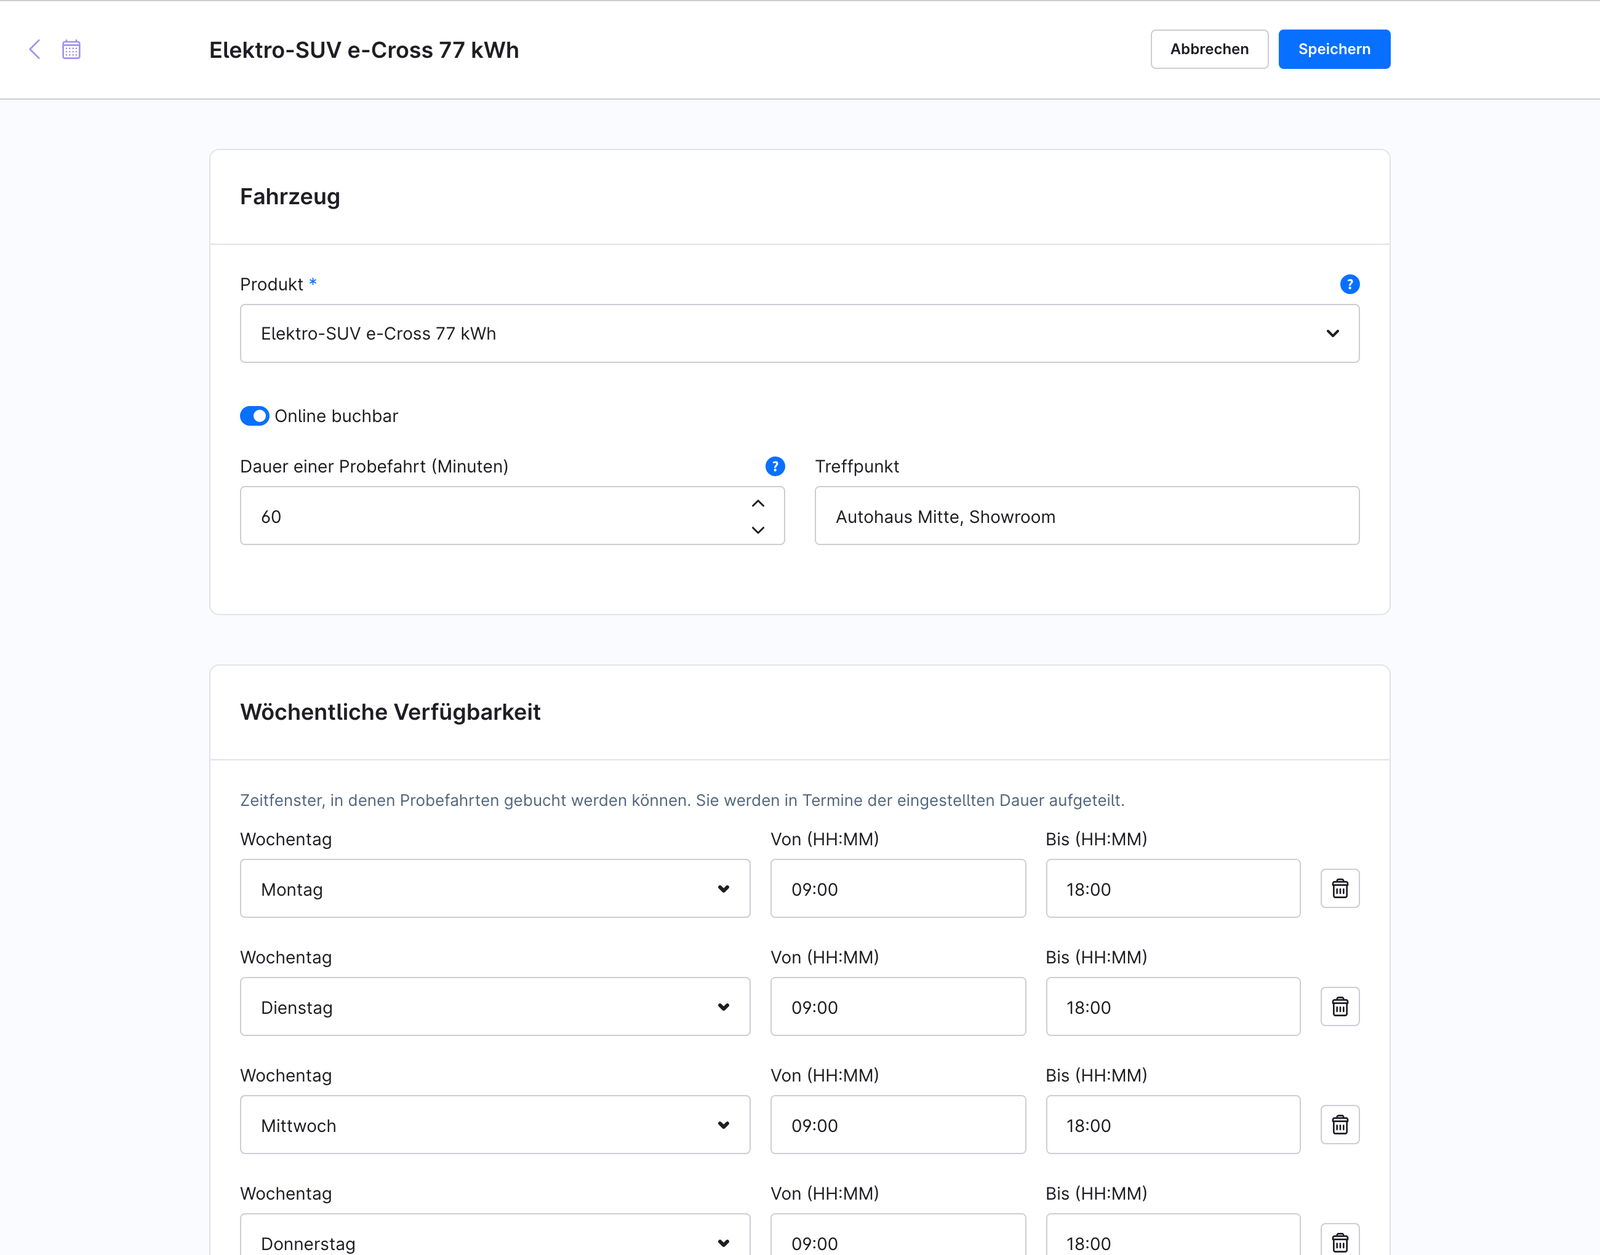
Task: Delete the Dienstag availability row
Action: (x=1340, y=1006)
